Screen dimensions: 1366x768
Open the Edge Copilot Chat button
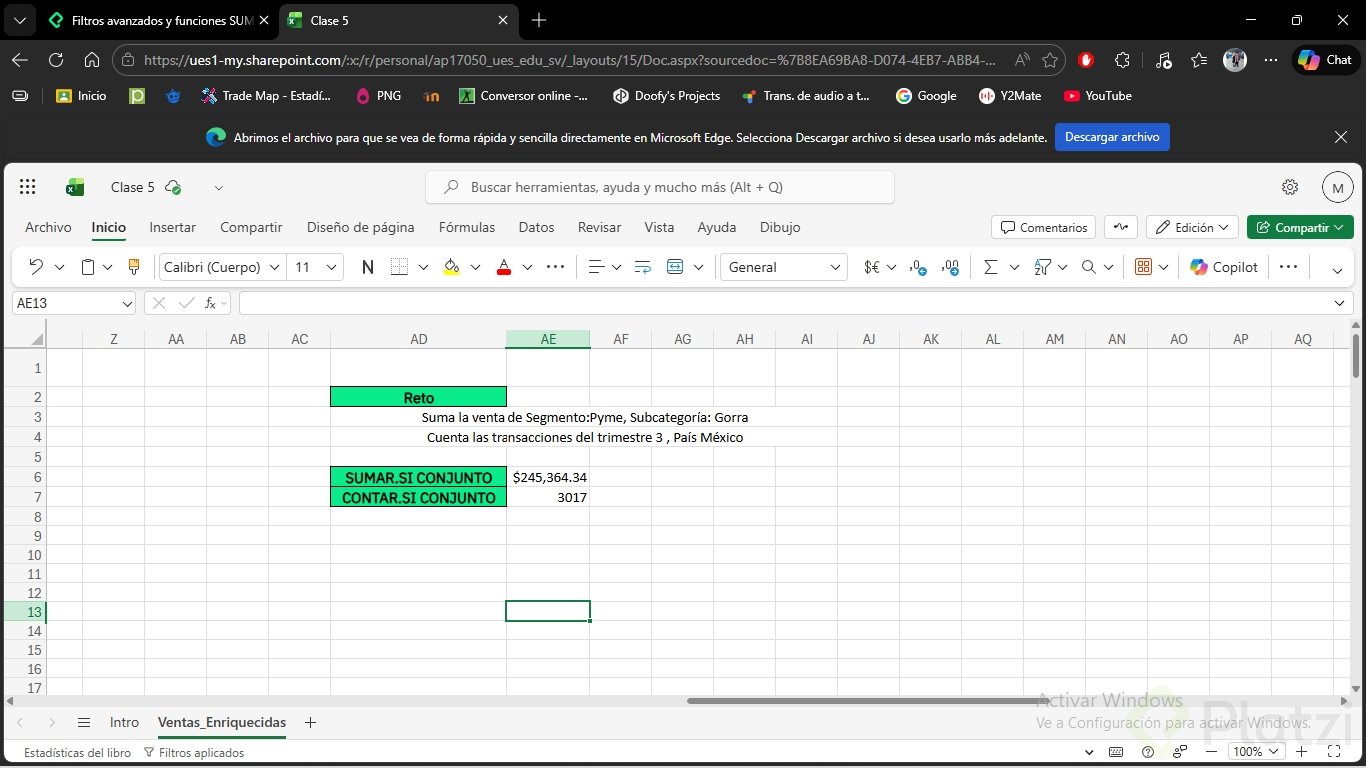pos(1325,60)
